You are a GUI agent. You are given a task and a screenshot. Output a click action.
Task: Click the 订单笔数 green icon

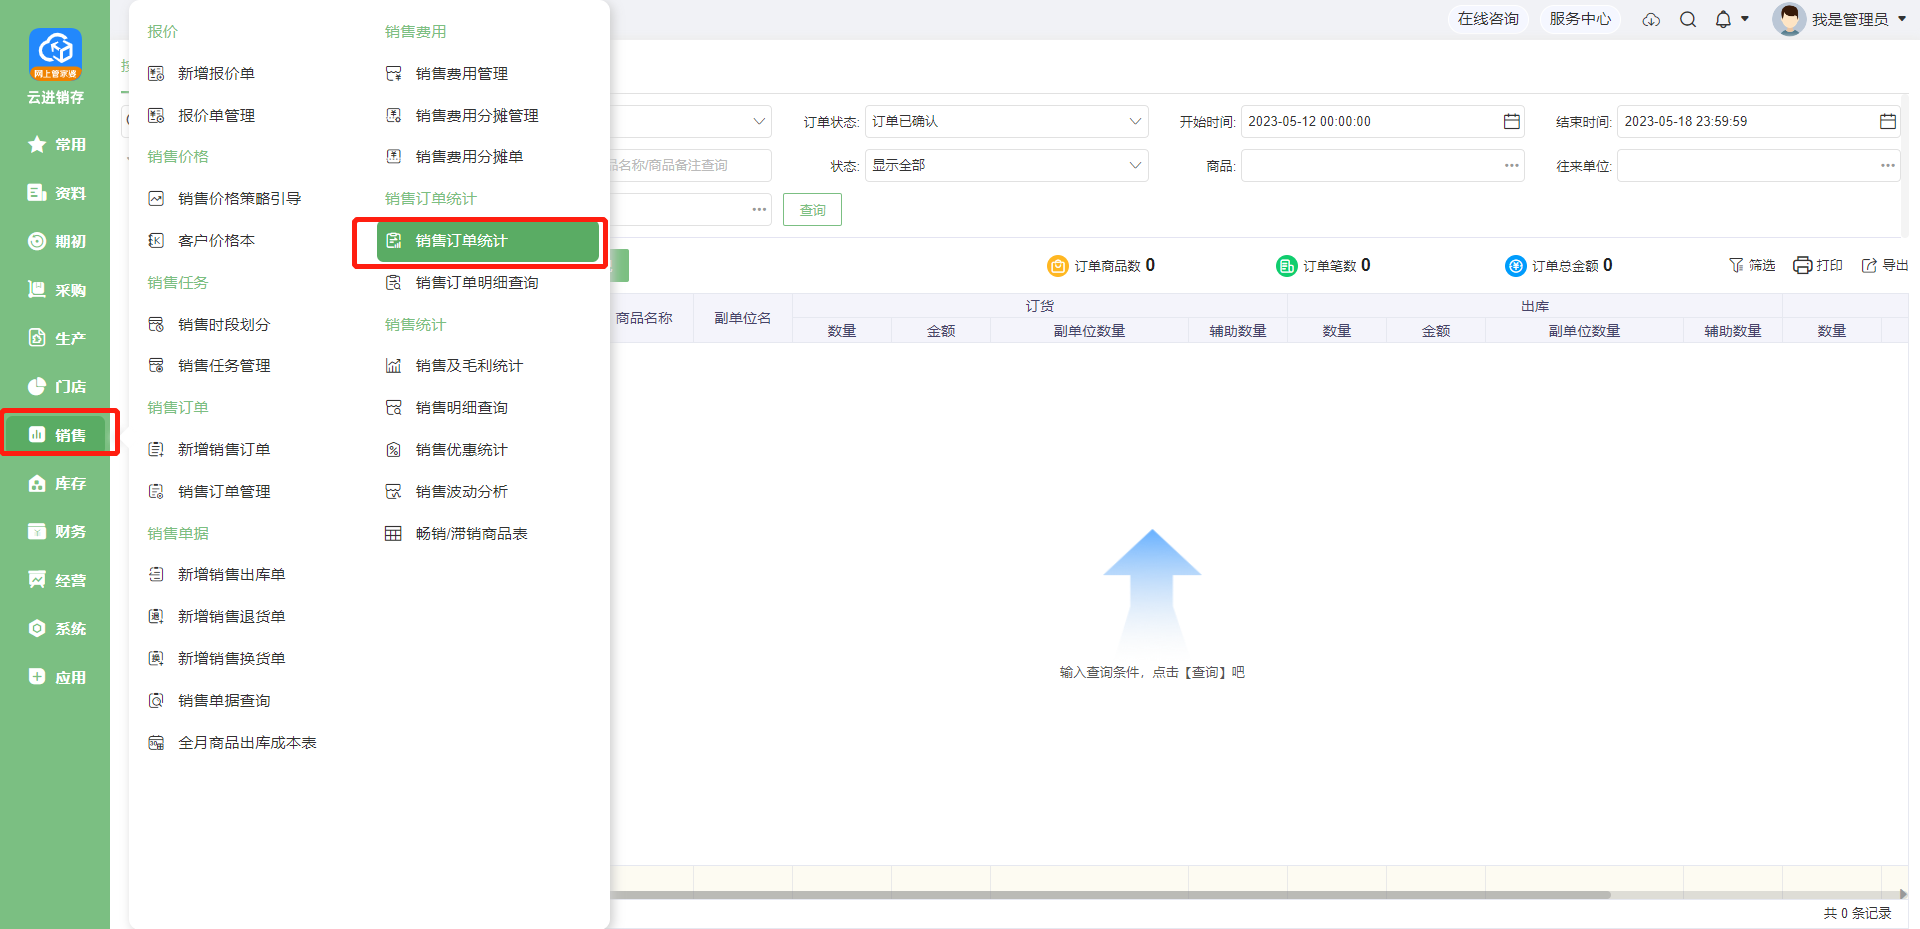1286,266
